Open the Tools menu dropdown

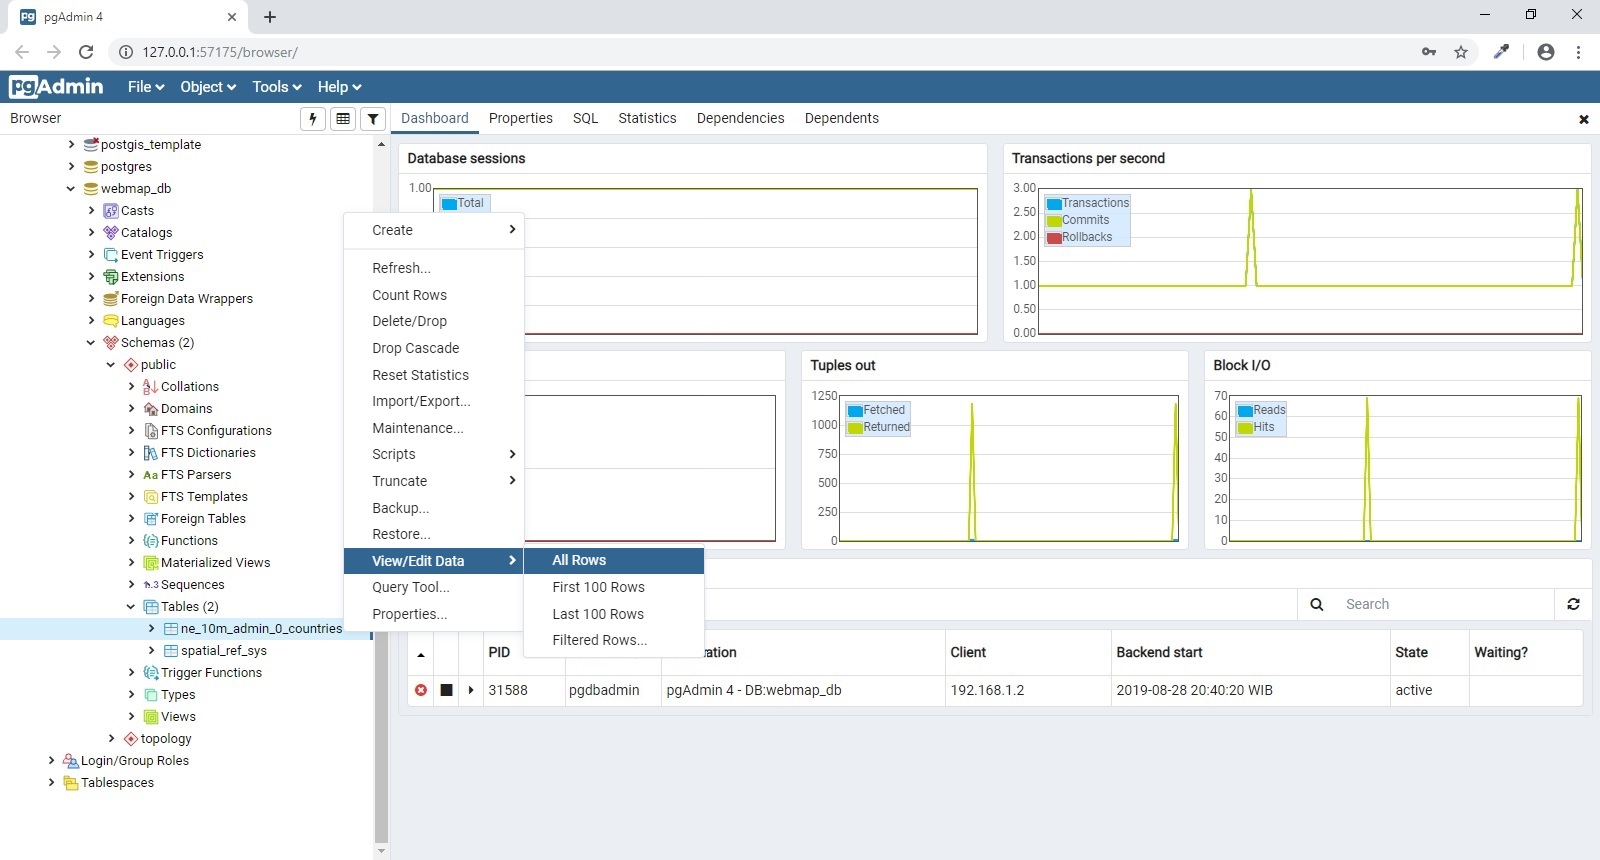pyautogui.click(x=277, y=87)
